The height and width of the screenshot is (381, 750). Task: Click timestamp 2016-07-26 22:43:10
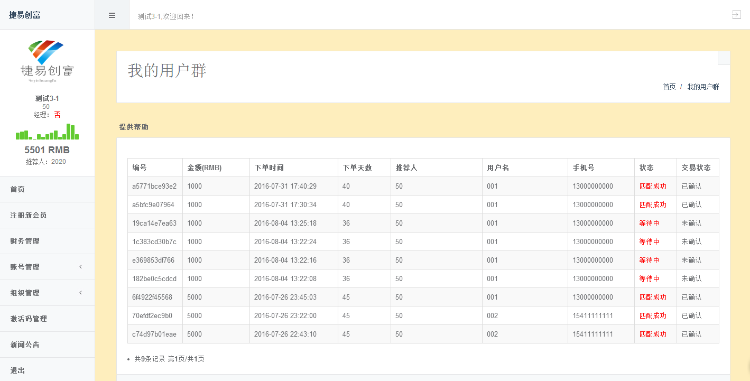tap(285, 334)
